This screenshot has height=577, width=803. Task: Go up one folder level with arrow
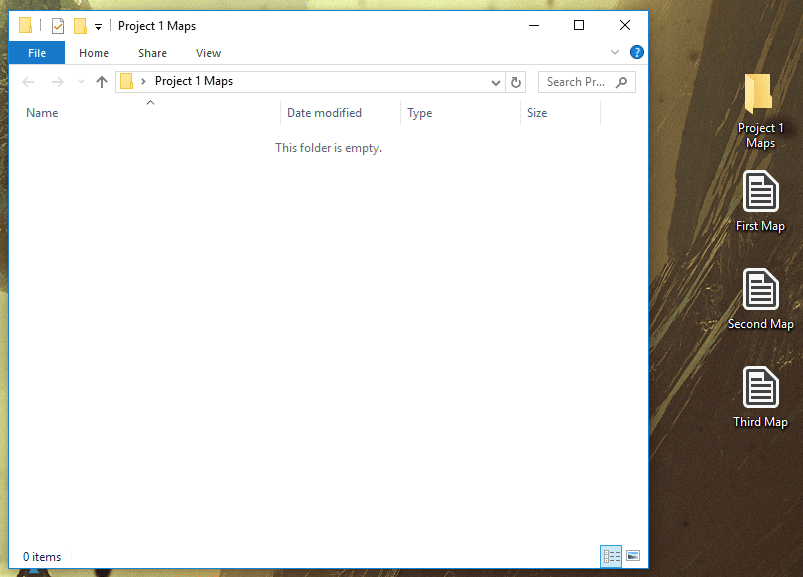point(102,82)
